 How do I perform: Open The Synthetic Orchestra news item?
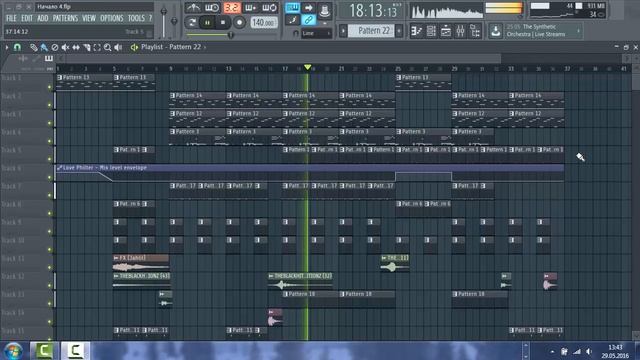coord(536,31)
